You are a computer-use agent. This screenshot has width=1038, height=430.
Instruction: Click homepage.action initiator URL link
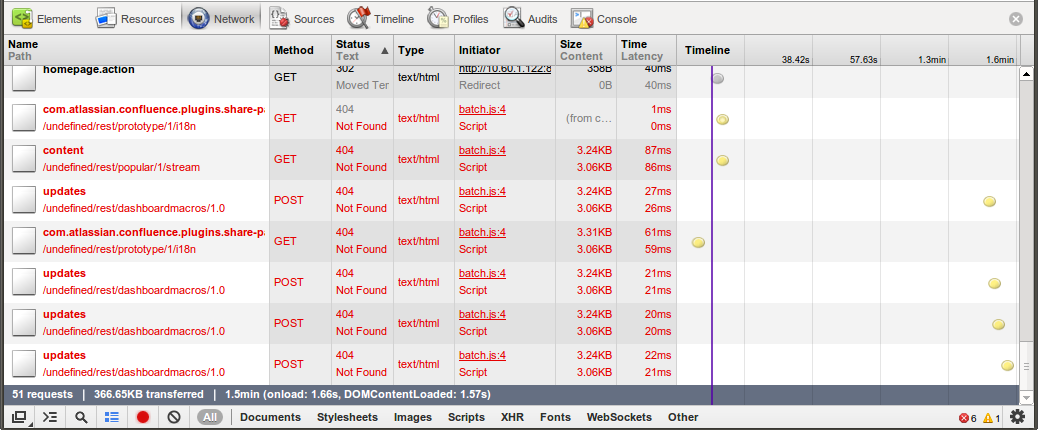505,69
